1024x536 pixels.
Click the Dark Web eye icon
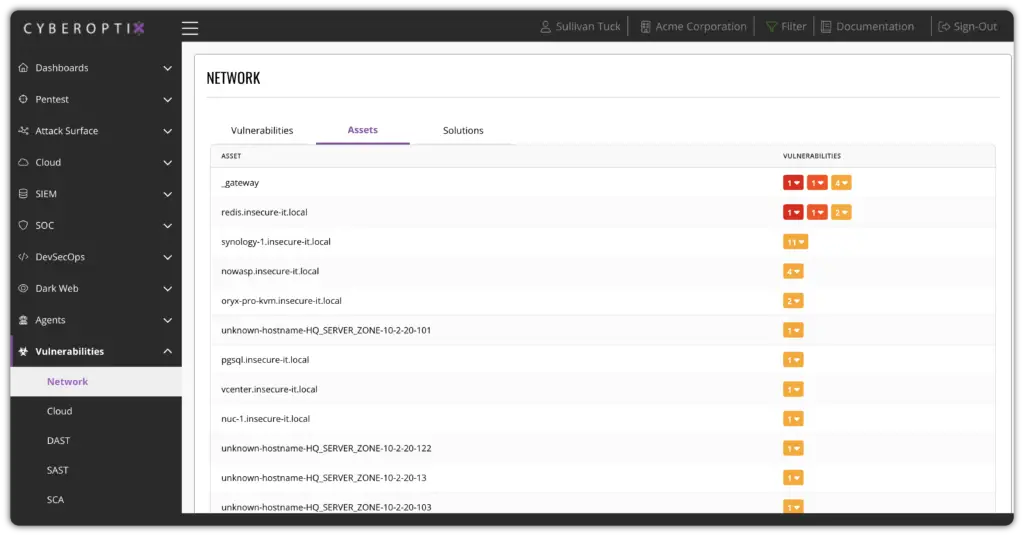pos(24,289)
